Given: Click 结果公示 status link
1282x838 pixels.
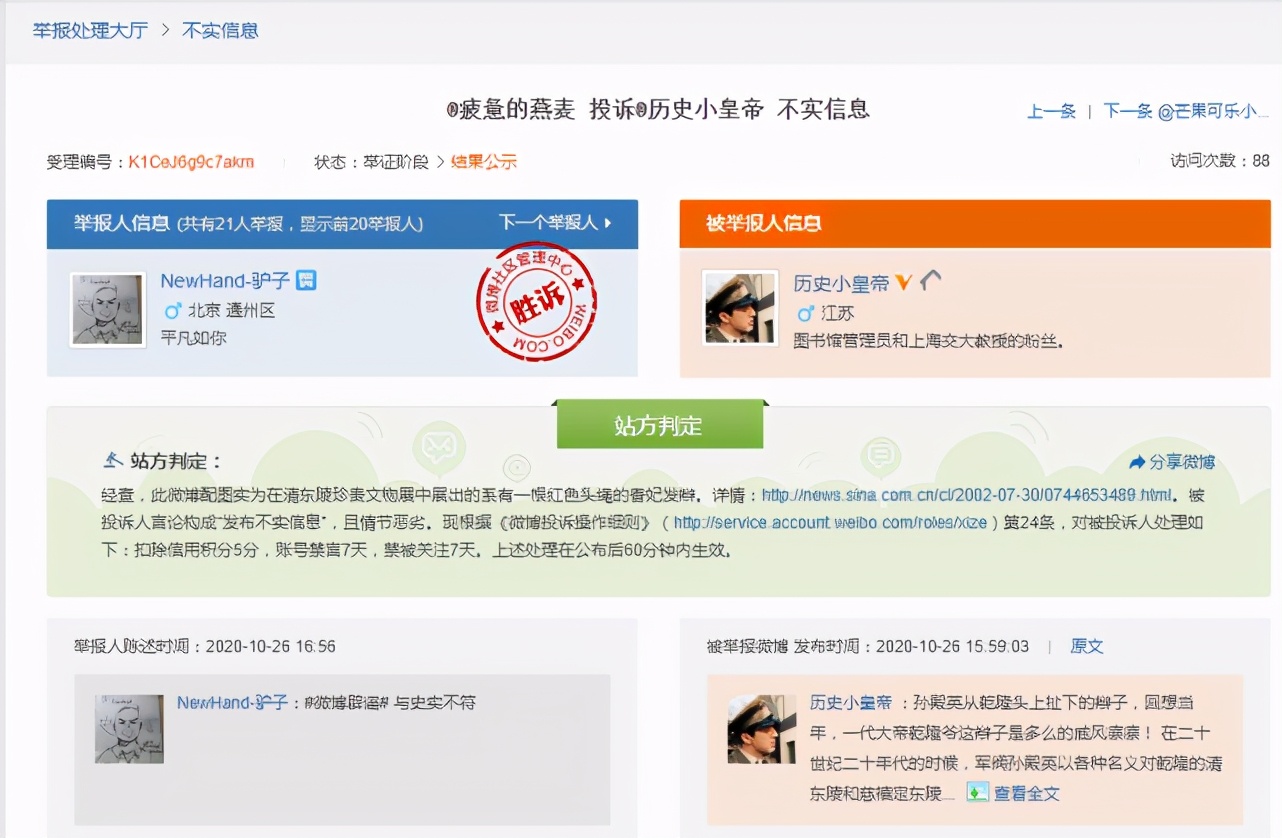Looking at the screenshot, I should tap(484, 162).
